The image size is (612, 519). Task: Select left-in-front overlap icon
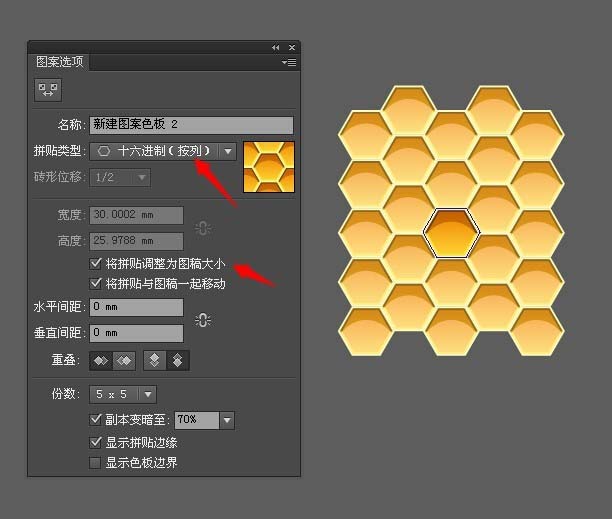(x=101, y=361)
